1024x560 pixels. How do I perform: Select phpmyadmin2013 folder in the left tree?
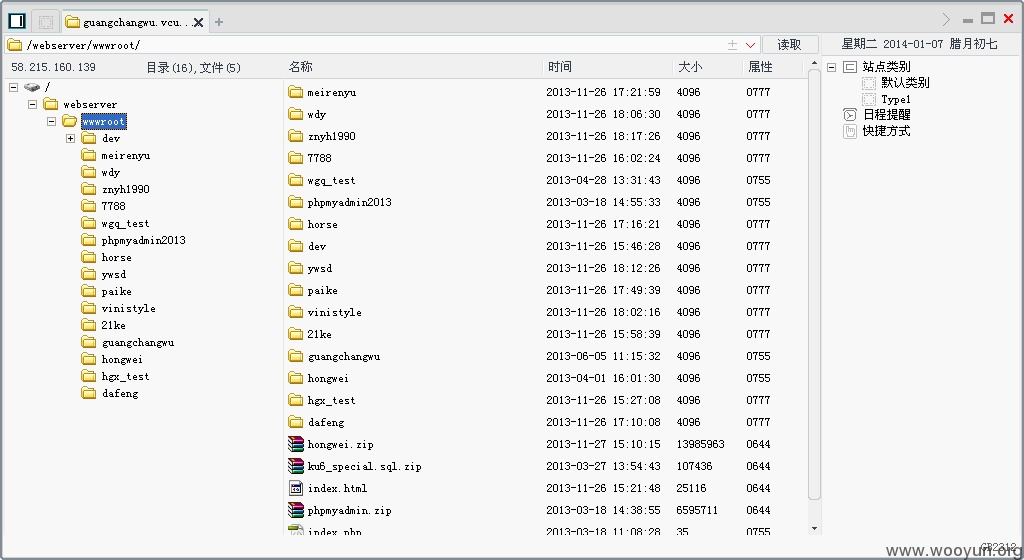(x=143, y=240)
